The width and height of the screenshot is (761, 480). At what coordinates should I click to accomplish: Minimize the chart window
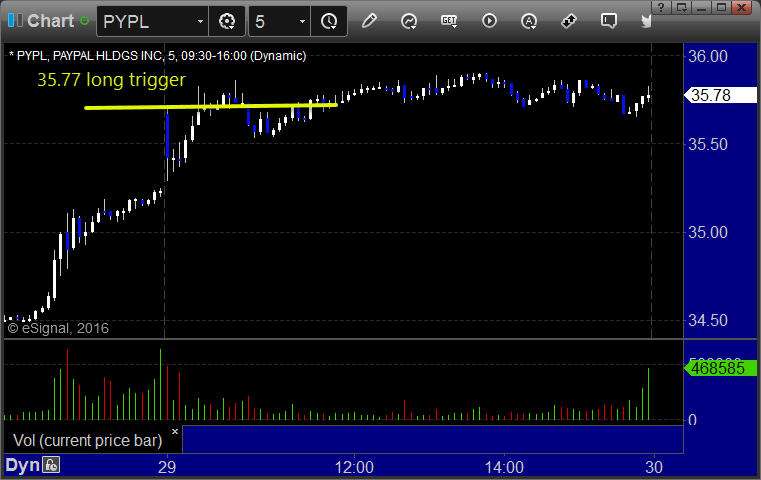point(702,7)
